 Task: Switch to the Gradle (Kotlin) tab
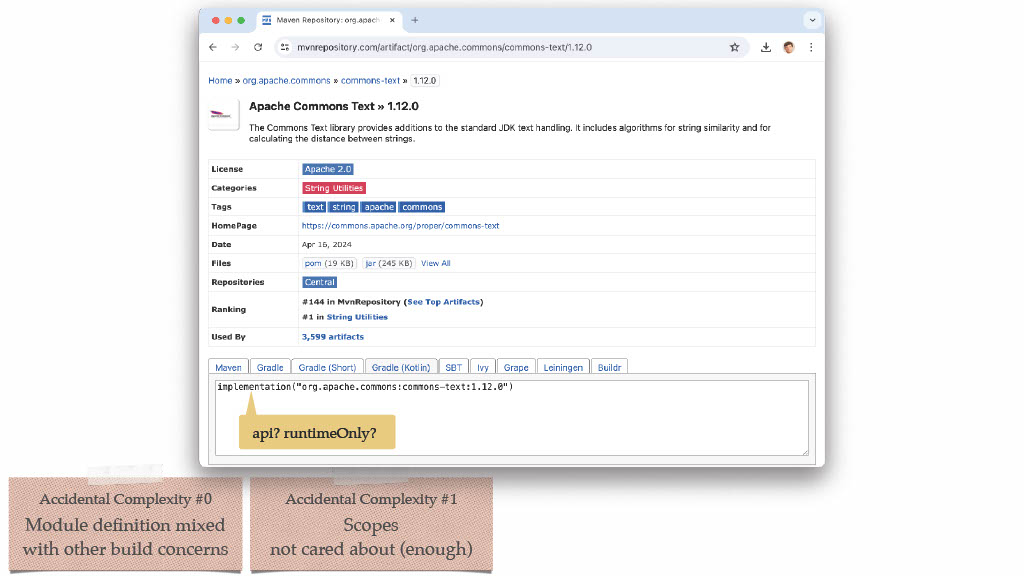coord(401,368)
